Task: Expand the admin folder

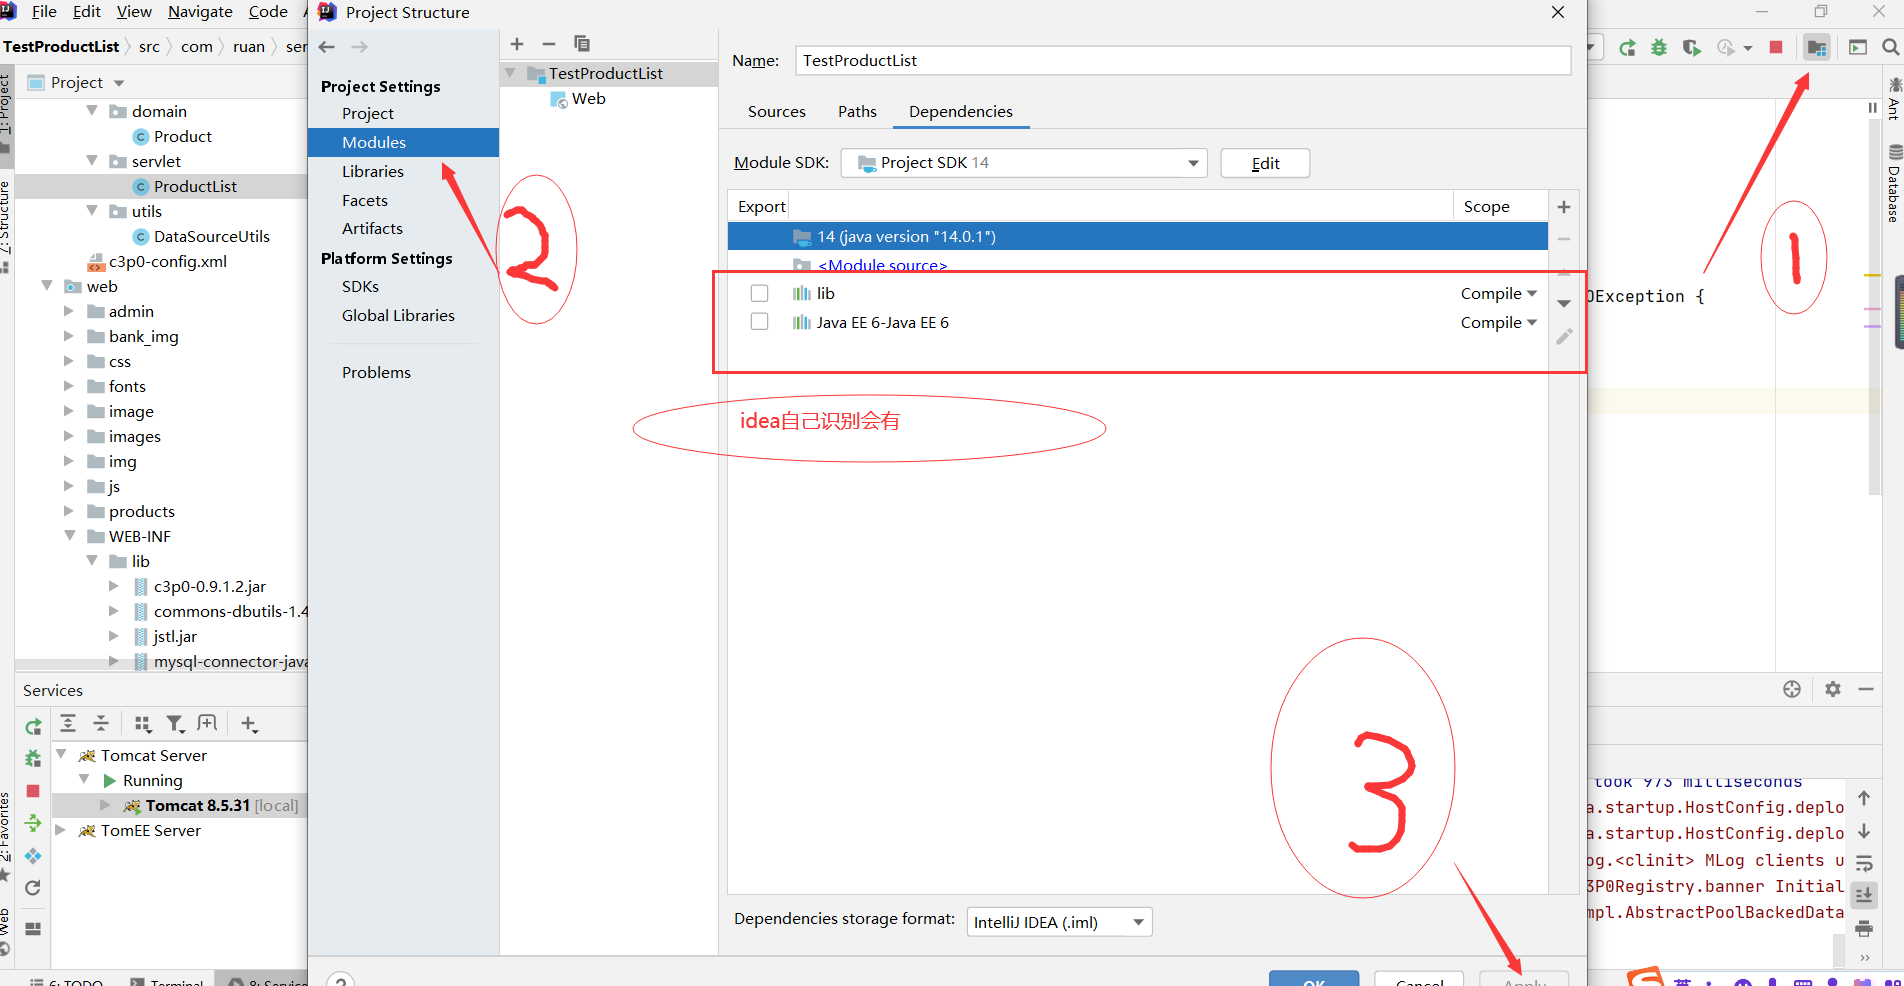Action: coord(69,311)
